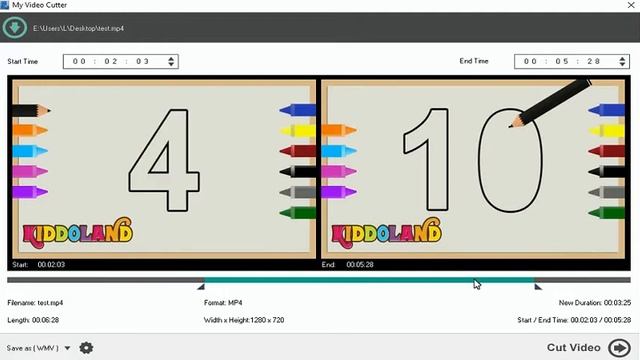Image resolution: width=640 pixels, height=360 pixels.
Task: Increase Start Time with up stepper arrow
Action: [x=171, y=58]
